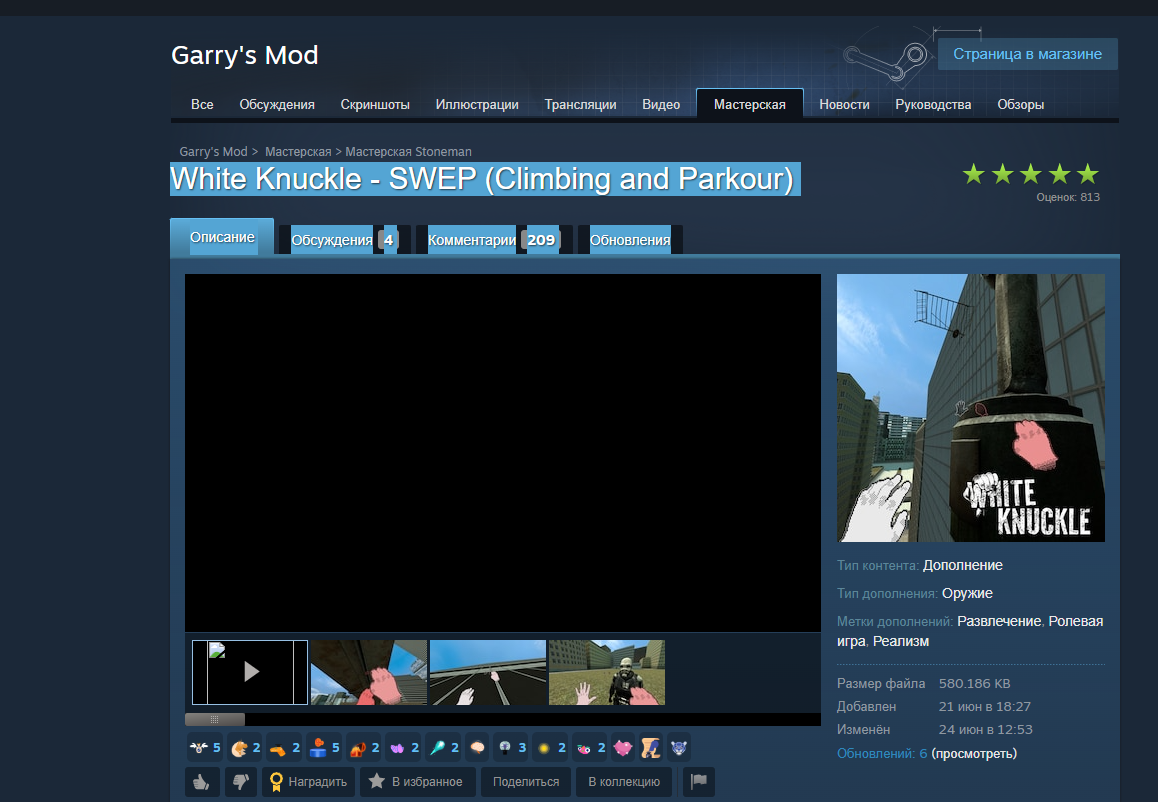Click the report flag icon
1158x802 pixels.
(699, 781)
